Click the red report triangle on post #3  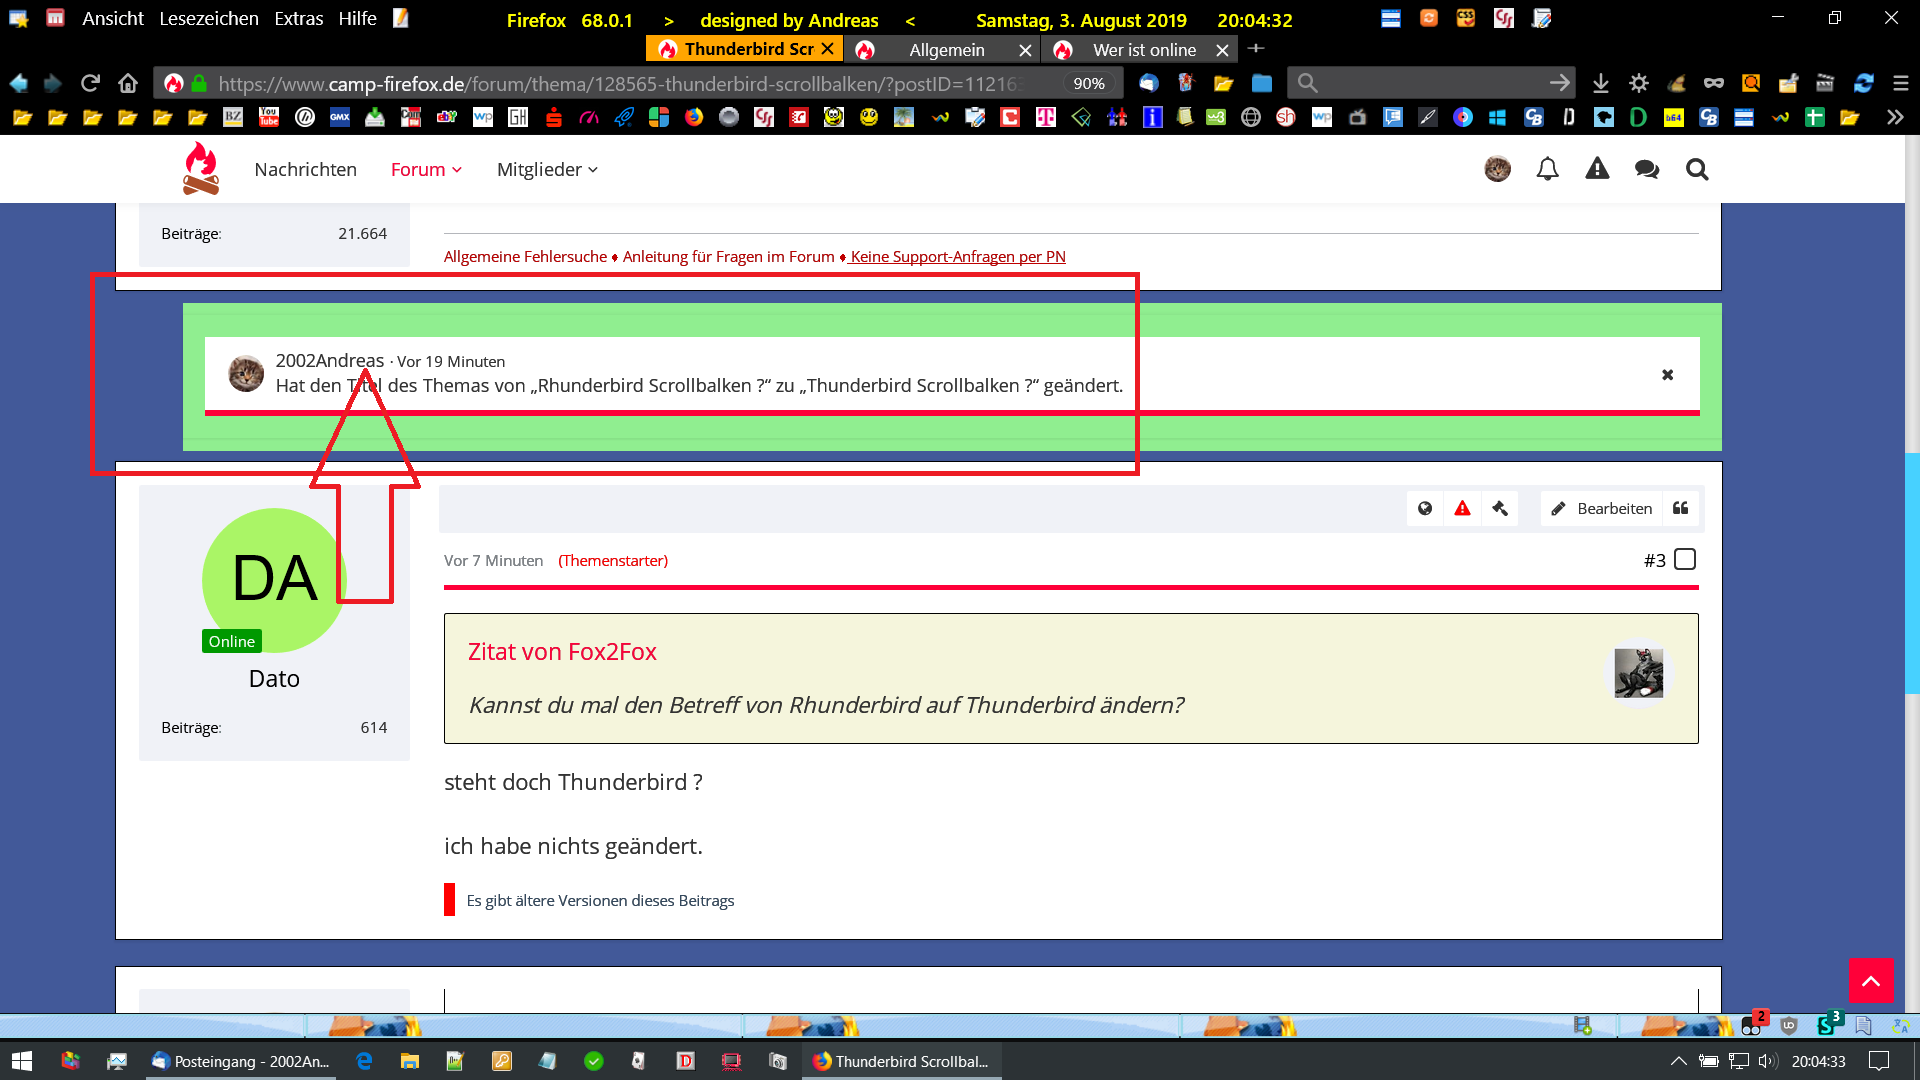pyautogui.click(x=1462, y=508)
